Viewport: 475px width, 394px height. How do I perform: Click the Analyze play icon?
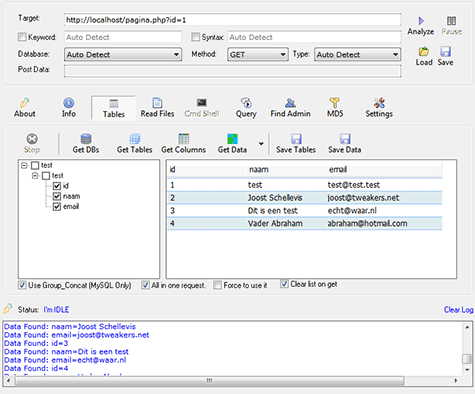click(421, 21)
